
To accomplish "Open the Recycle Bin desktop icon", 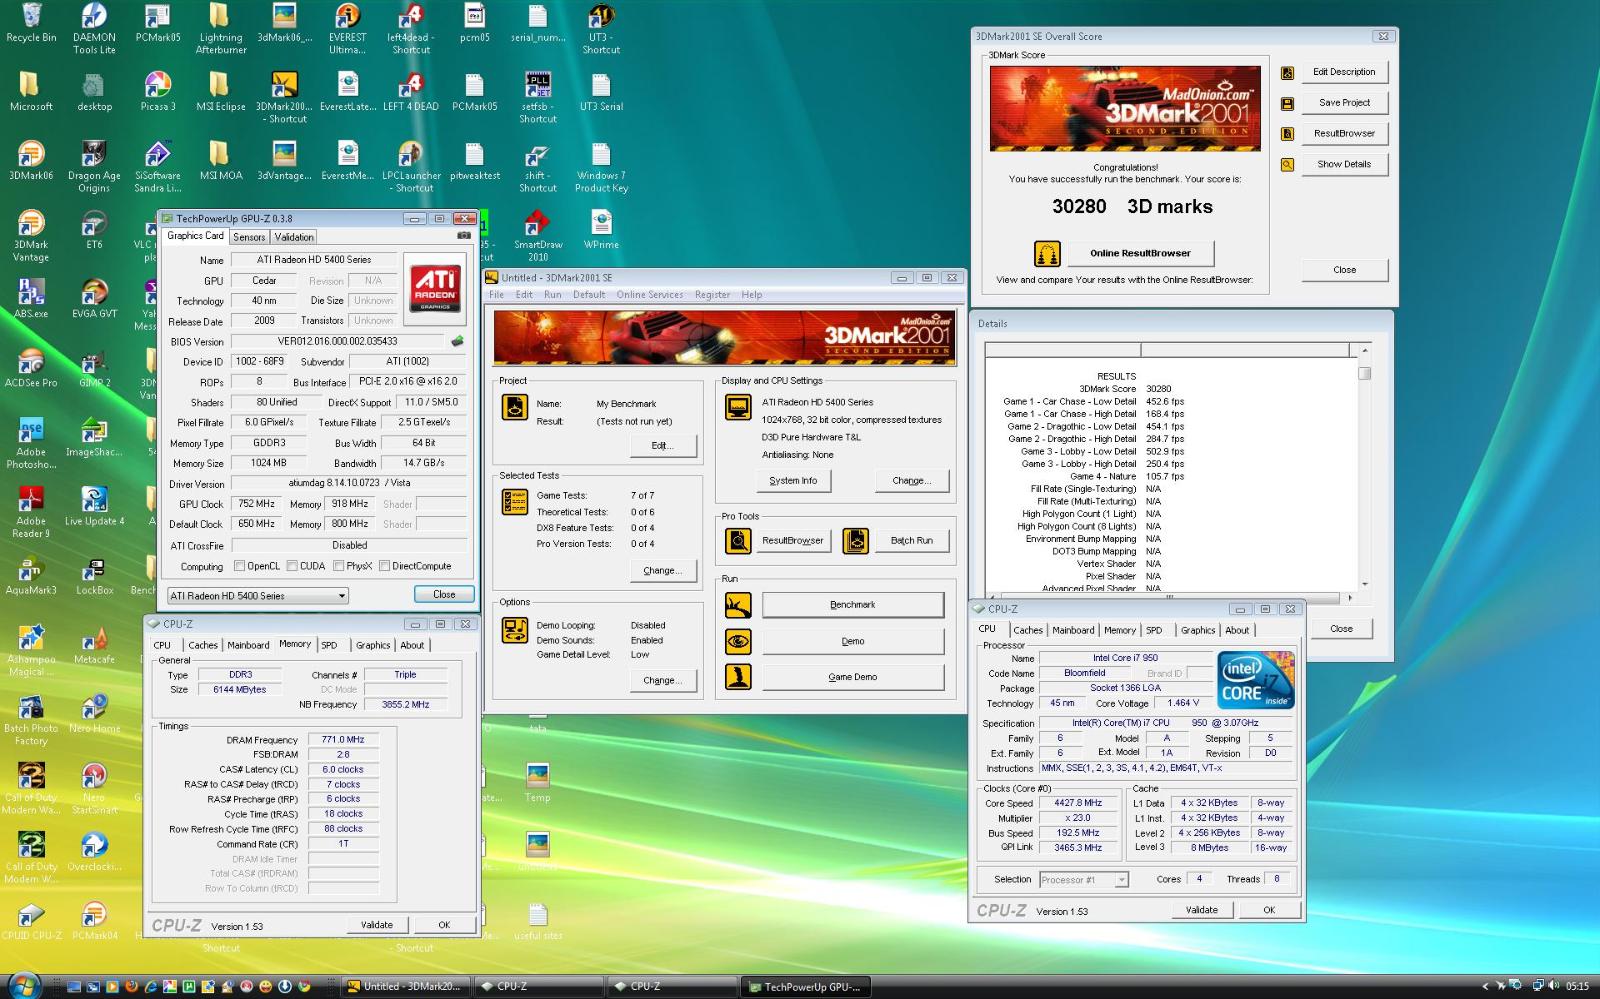I will [31, 24].
